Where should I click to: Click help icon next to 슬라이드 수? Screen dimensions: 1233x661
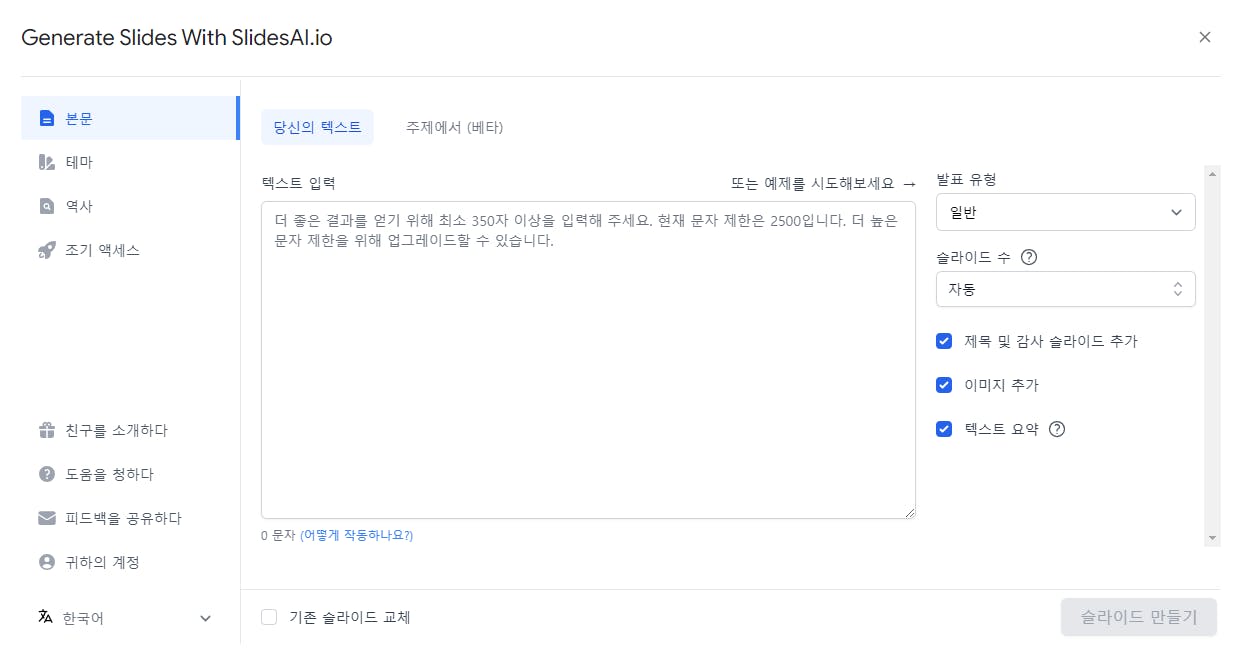(x=1029, y=257)
